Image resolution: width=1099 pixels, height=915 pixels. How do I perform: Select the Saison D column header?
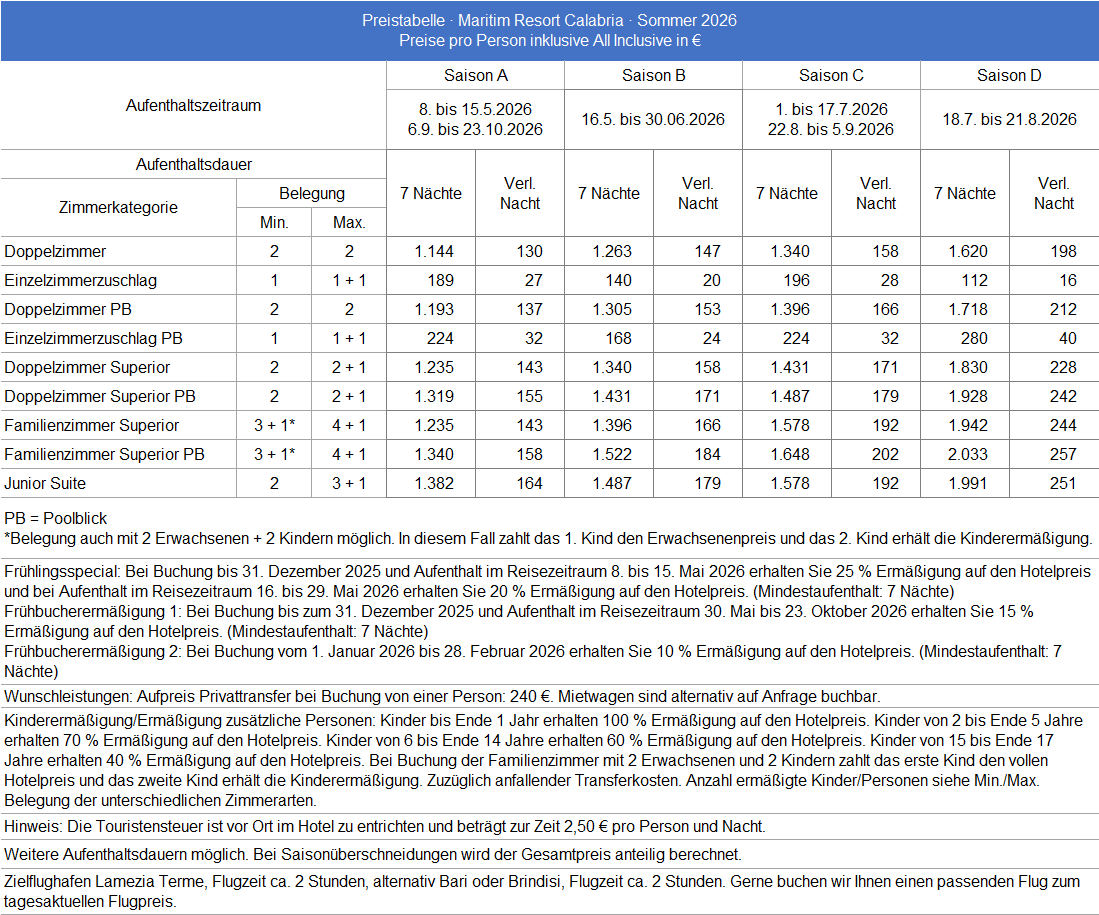(x=1009, y=76)
